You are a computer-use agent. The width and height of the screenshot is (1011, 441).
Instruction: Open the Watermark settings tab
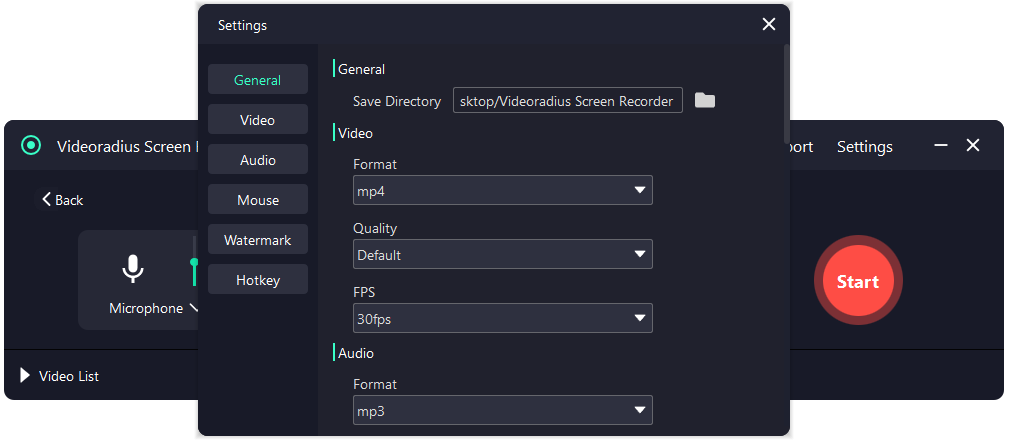tap(258, 239)
